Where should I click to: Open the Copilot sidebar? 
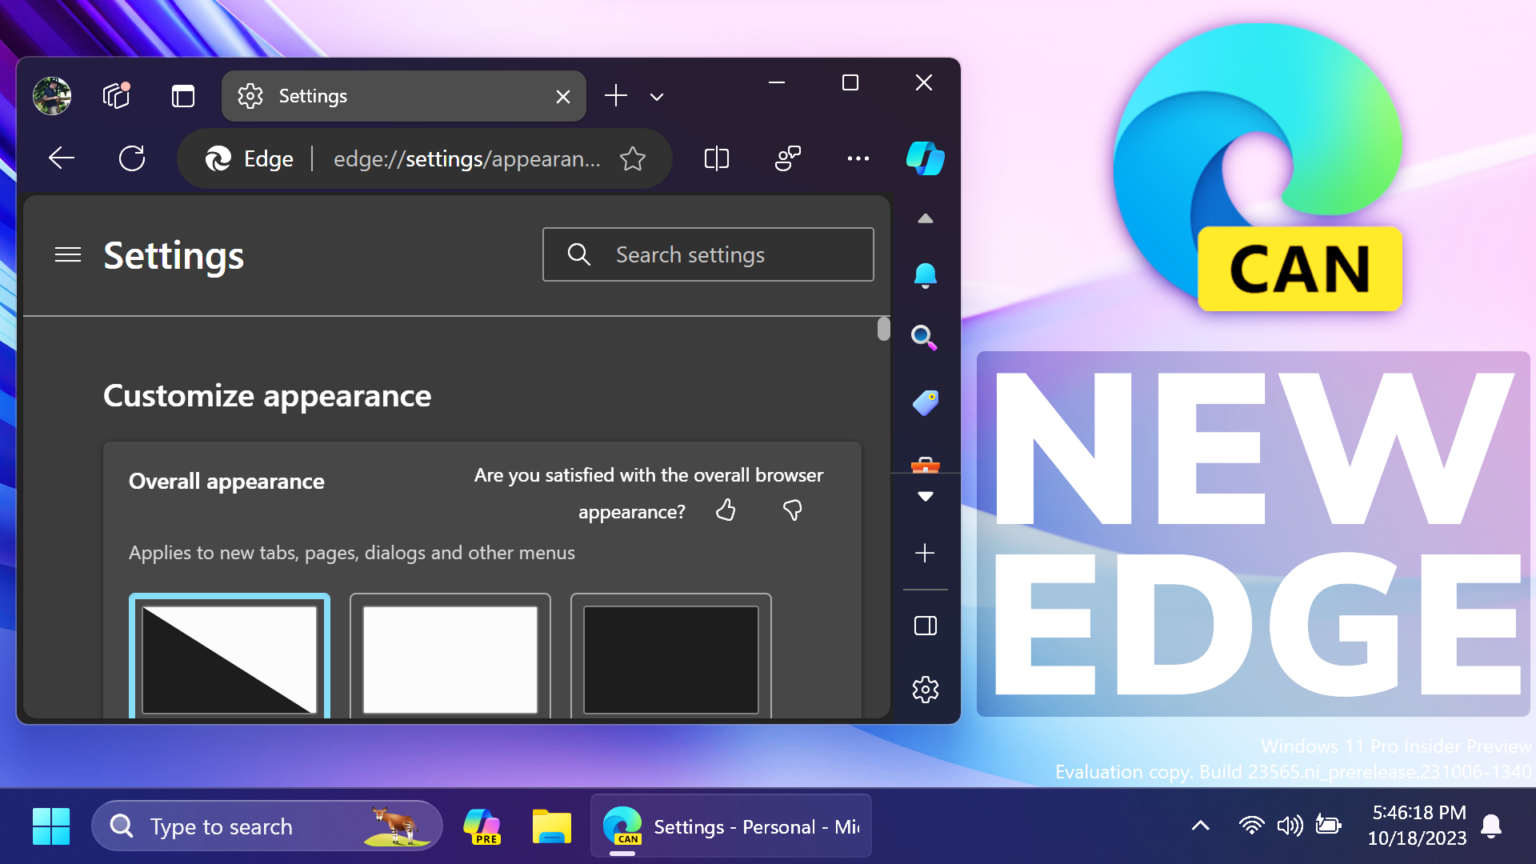click(x=925, y=158)
